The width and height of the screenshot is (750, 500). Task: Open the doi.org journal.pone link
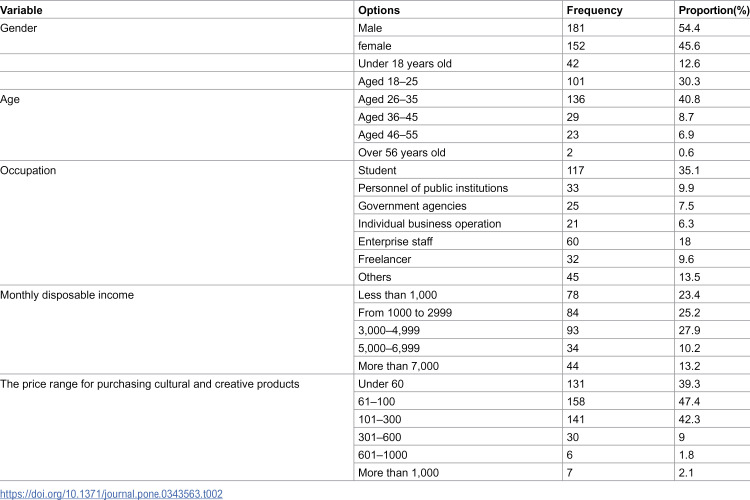[111, 494]
